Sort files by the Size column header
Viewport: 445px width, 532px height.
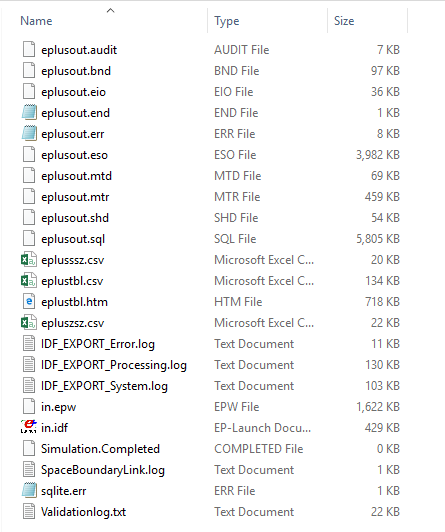(344, 21)
